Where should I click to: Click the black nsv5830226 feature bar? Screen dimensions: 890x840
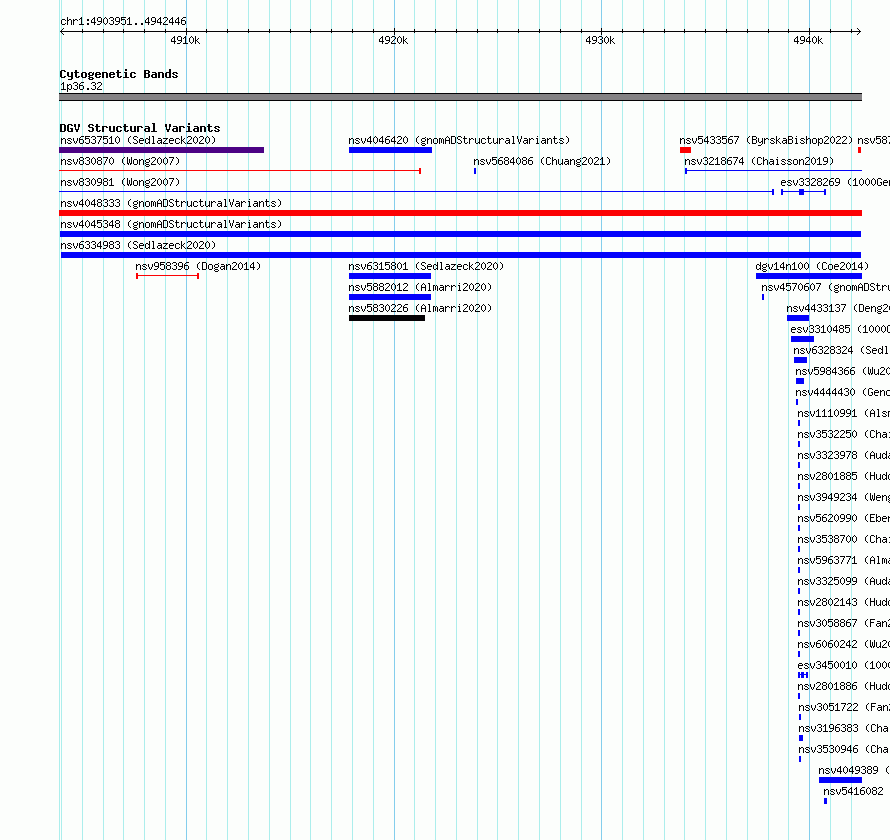(x=387, y=318)
